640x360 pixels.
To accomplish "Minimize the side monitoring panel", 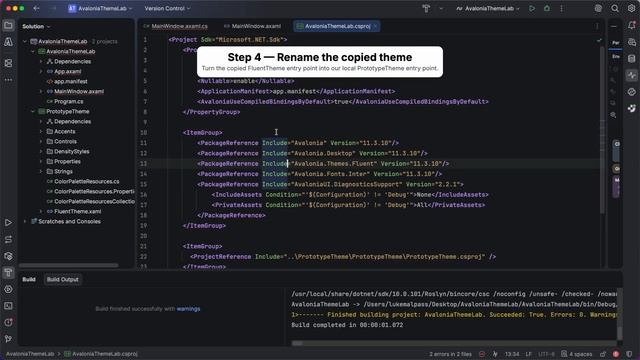I will [x=614, y=26].
